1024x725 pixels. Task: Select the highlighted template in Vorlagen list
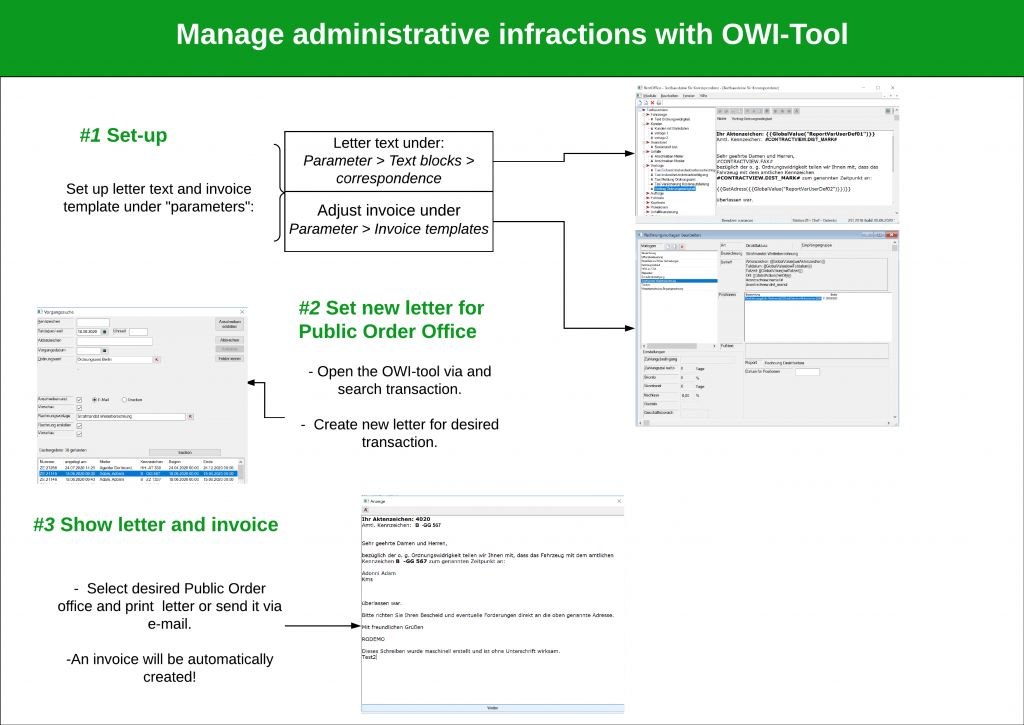click(679, 281)
